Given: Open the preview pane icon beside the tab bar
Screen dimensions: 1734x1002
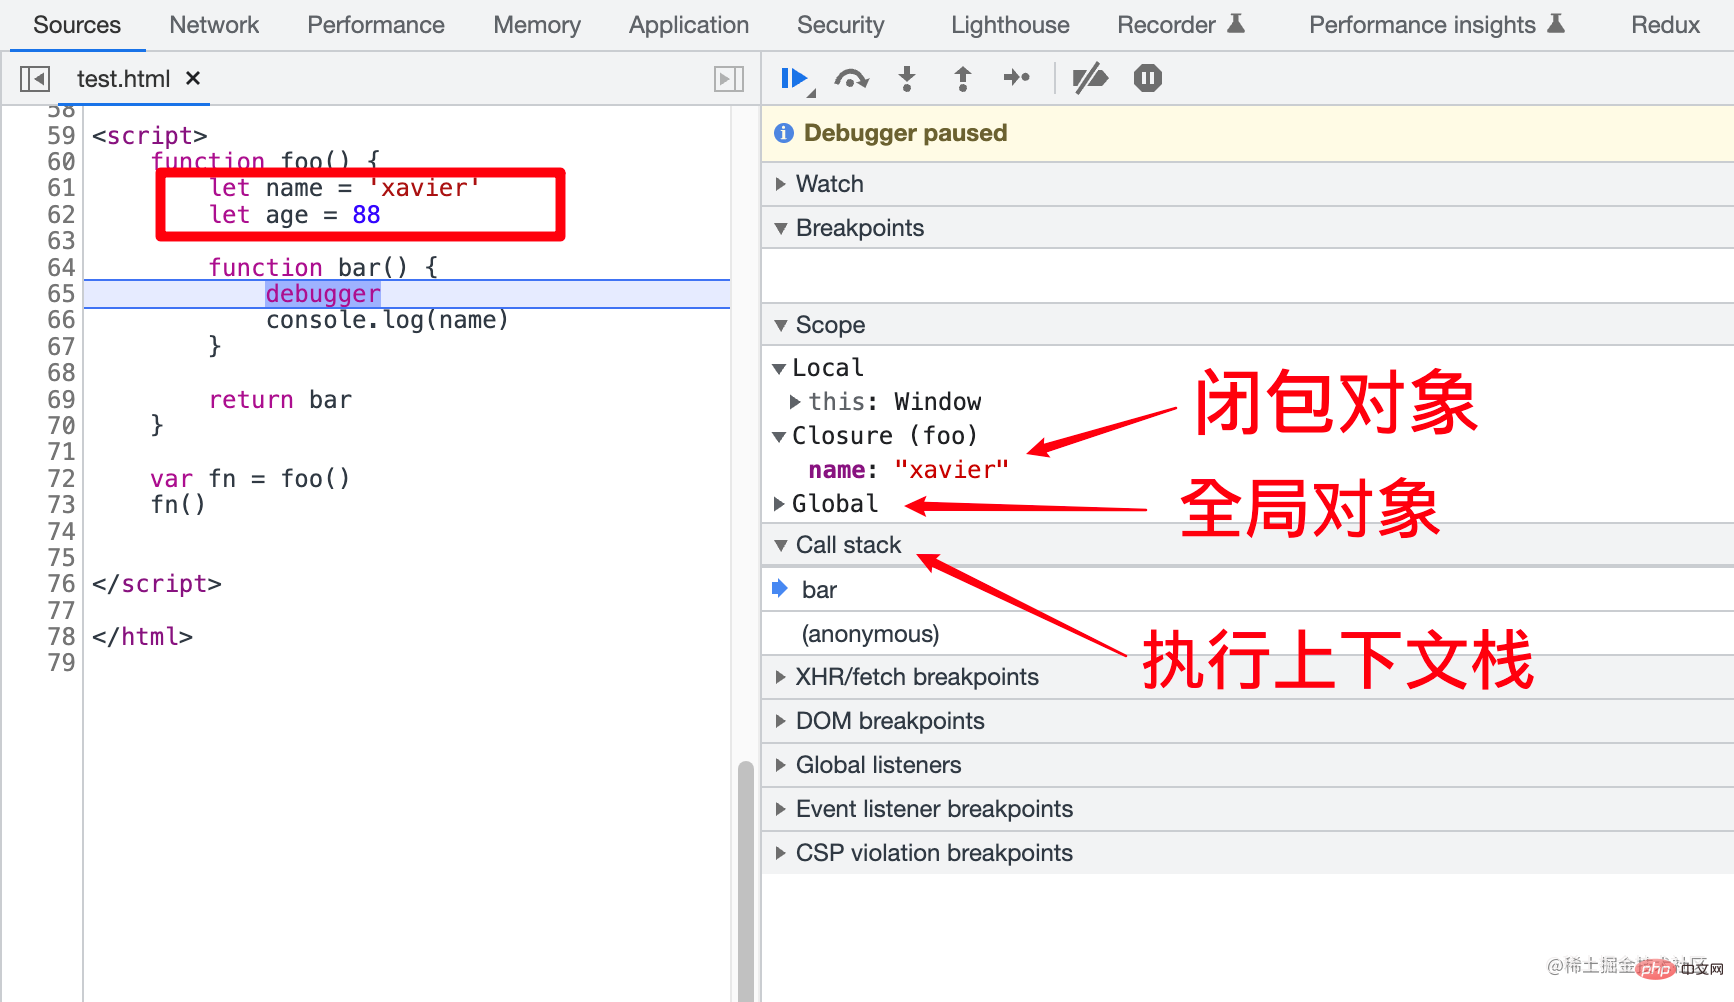Looking at the screenshot, I should pyautogui.click(x=729, y=78).
